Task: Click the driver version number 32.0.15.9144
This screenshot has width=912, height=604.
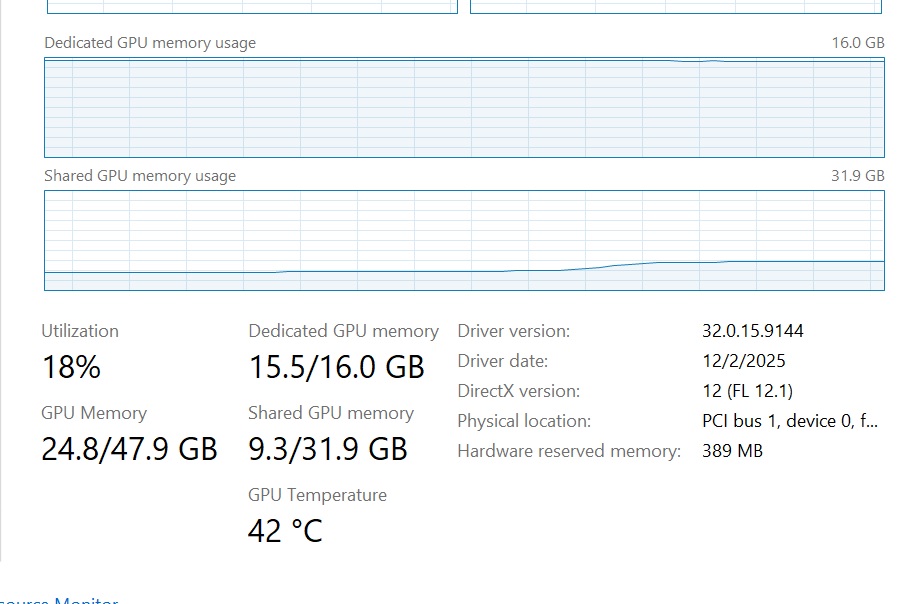Action: 752,331
